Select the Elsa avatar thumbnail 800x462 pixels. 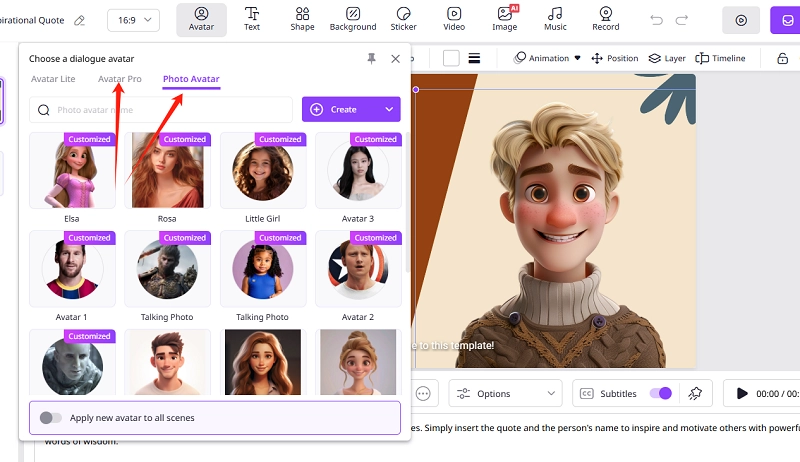[x=72, y=172]
